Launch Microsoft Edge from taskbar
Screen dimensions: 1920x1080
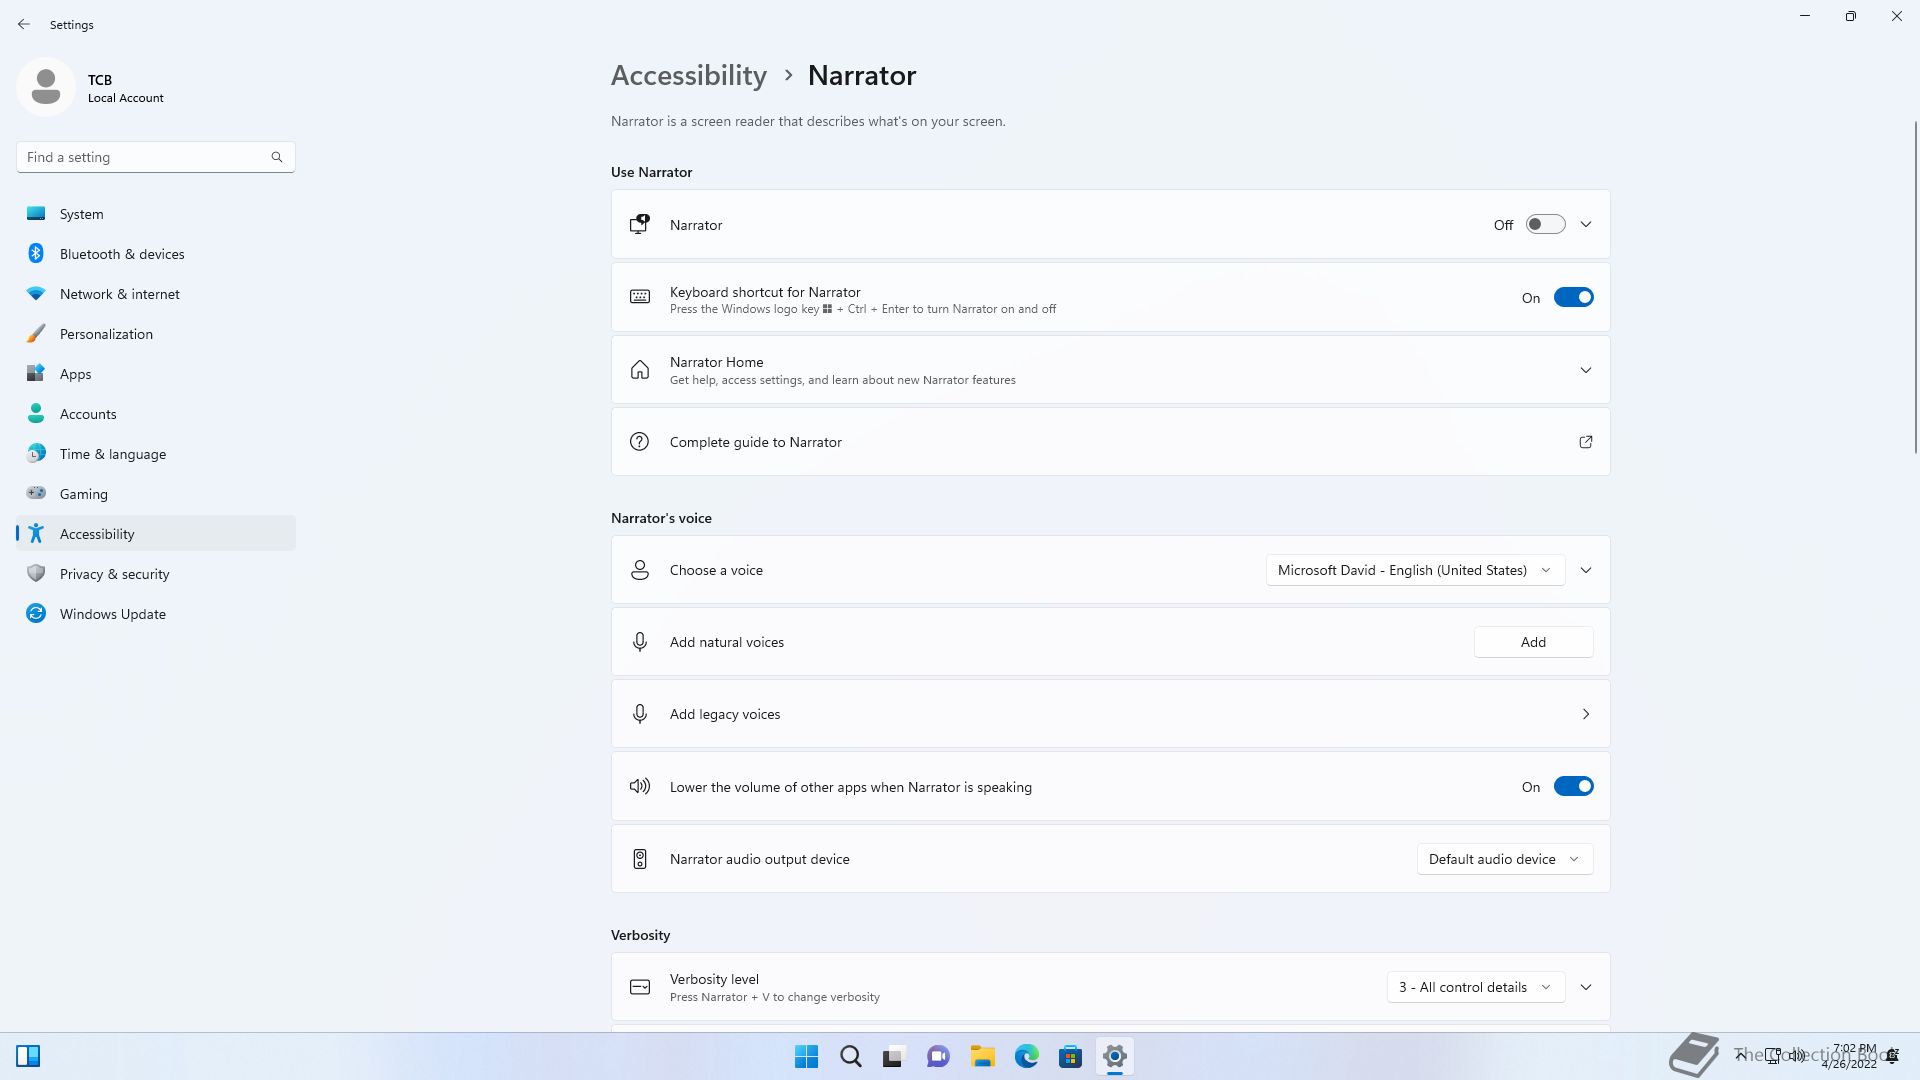(x=1027, y=1056)
